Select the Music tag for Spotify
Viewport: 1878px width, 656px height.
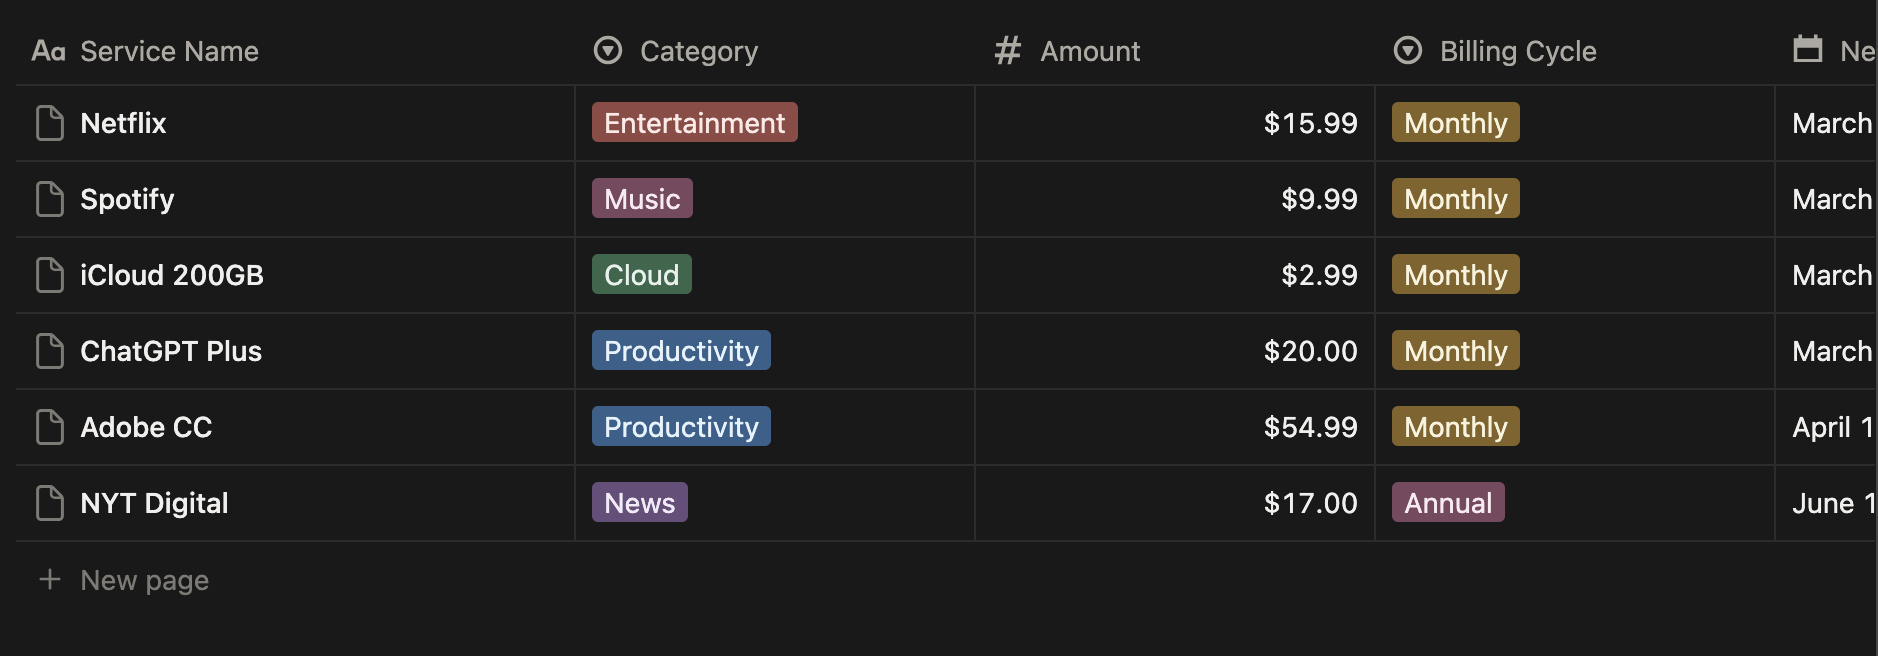(642, 198)
